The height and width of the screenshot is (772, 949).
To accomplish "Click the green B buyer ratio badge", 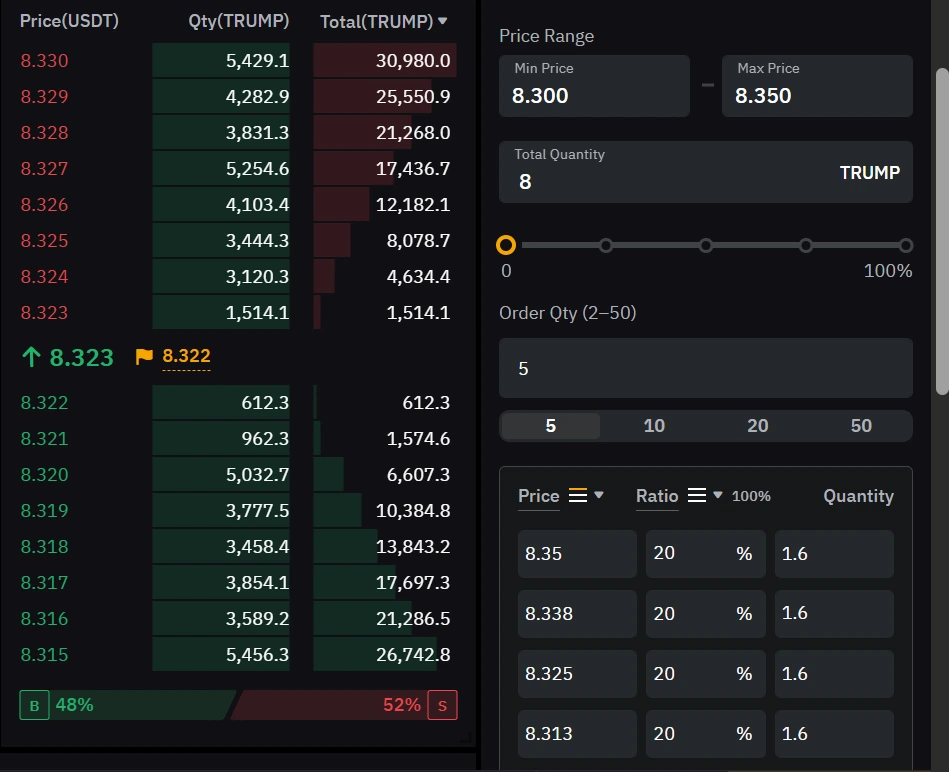I will pyautogui.click(x=33, y=704).
